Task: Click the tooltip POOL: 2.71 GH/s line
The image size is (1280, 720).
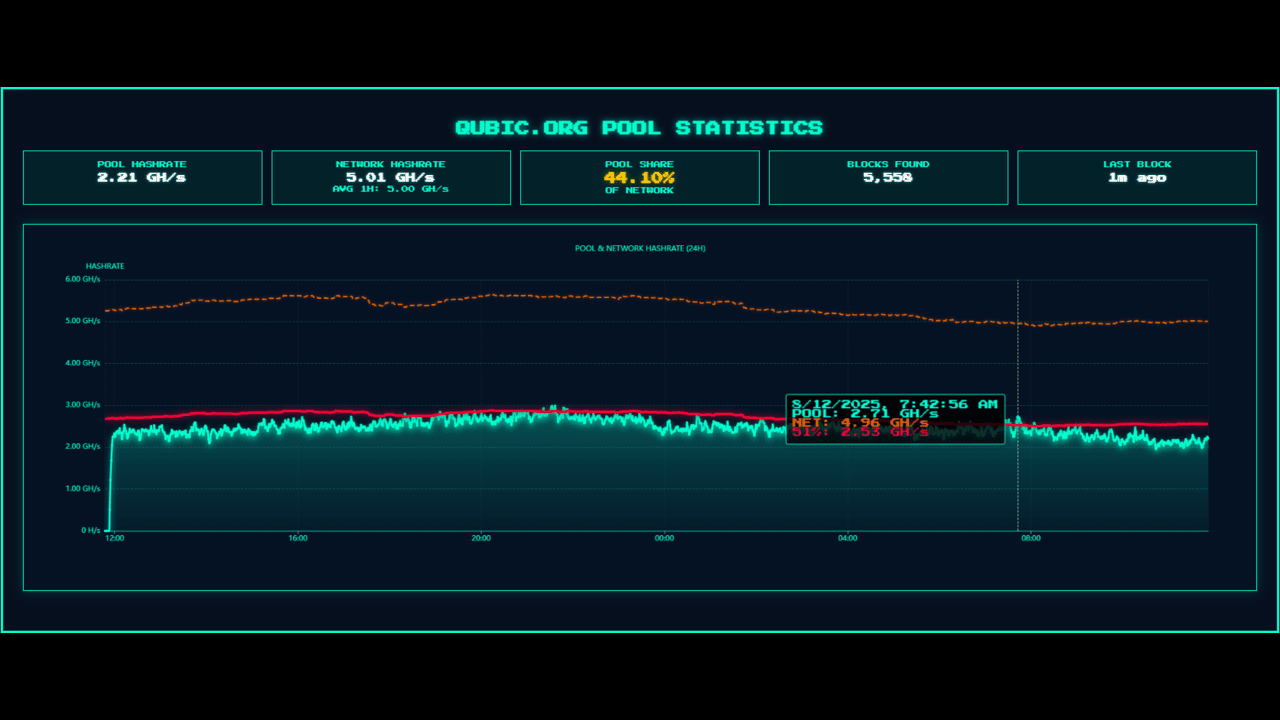Action: [x=865, y=413]
